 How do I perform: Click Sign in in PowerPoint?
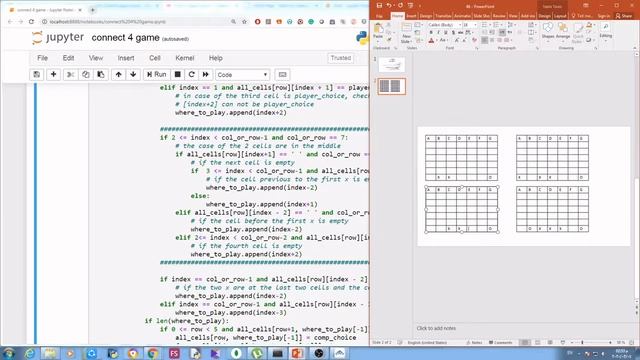(604, 16)
